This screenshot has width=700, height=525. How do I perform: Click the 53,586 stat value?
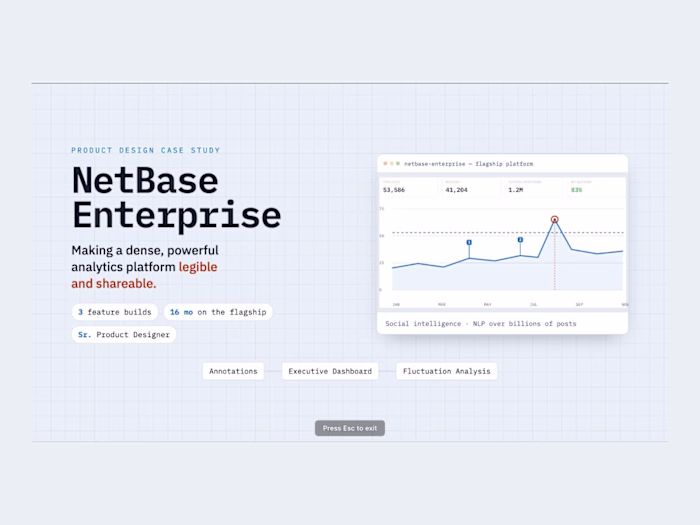394,190
